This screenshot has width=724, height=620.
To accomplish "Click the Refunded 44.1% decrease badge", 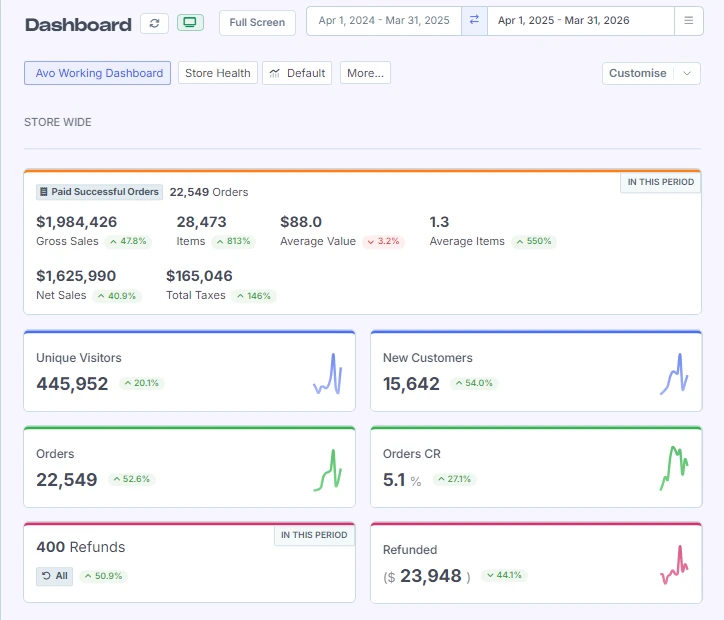I will point(504,575).
